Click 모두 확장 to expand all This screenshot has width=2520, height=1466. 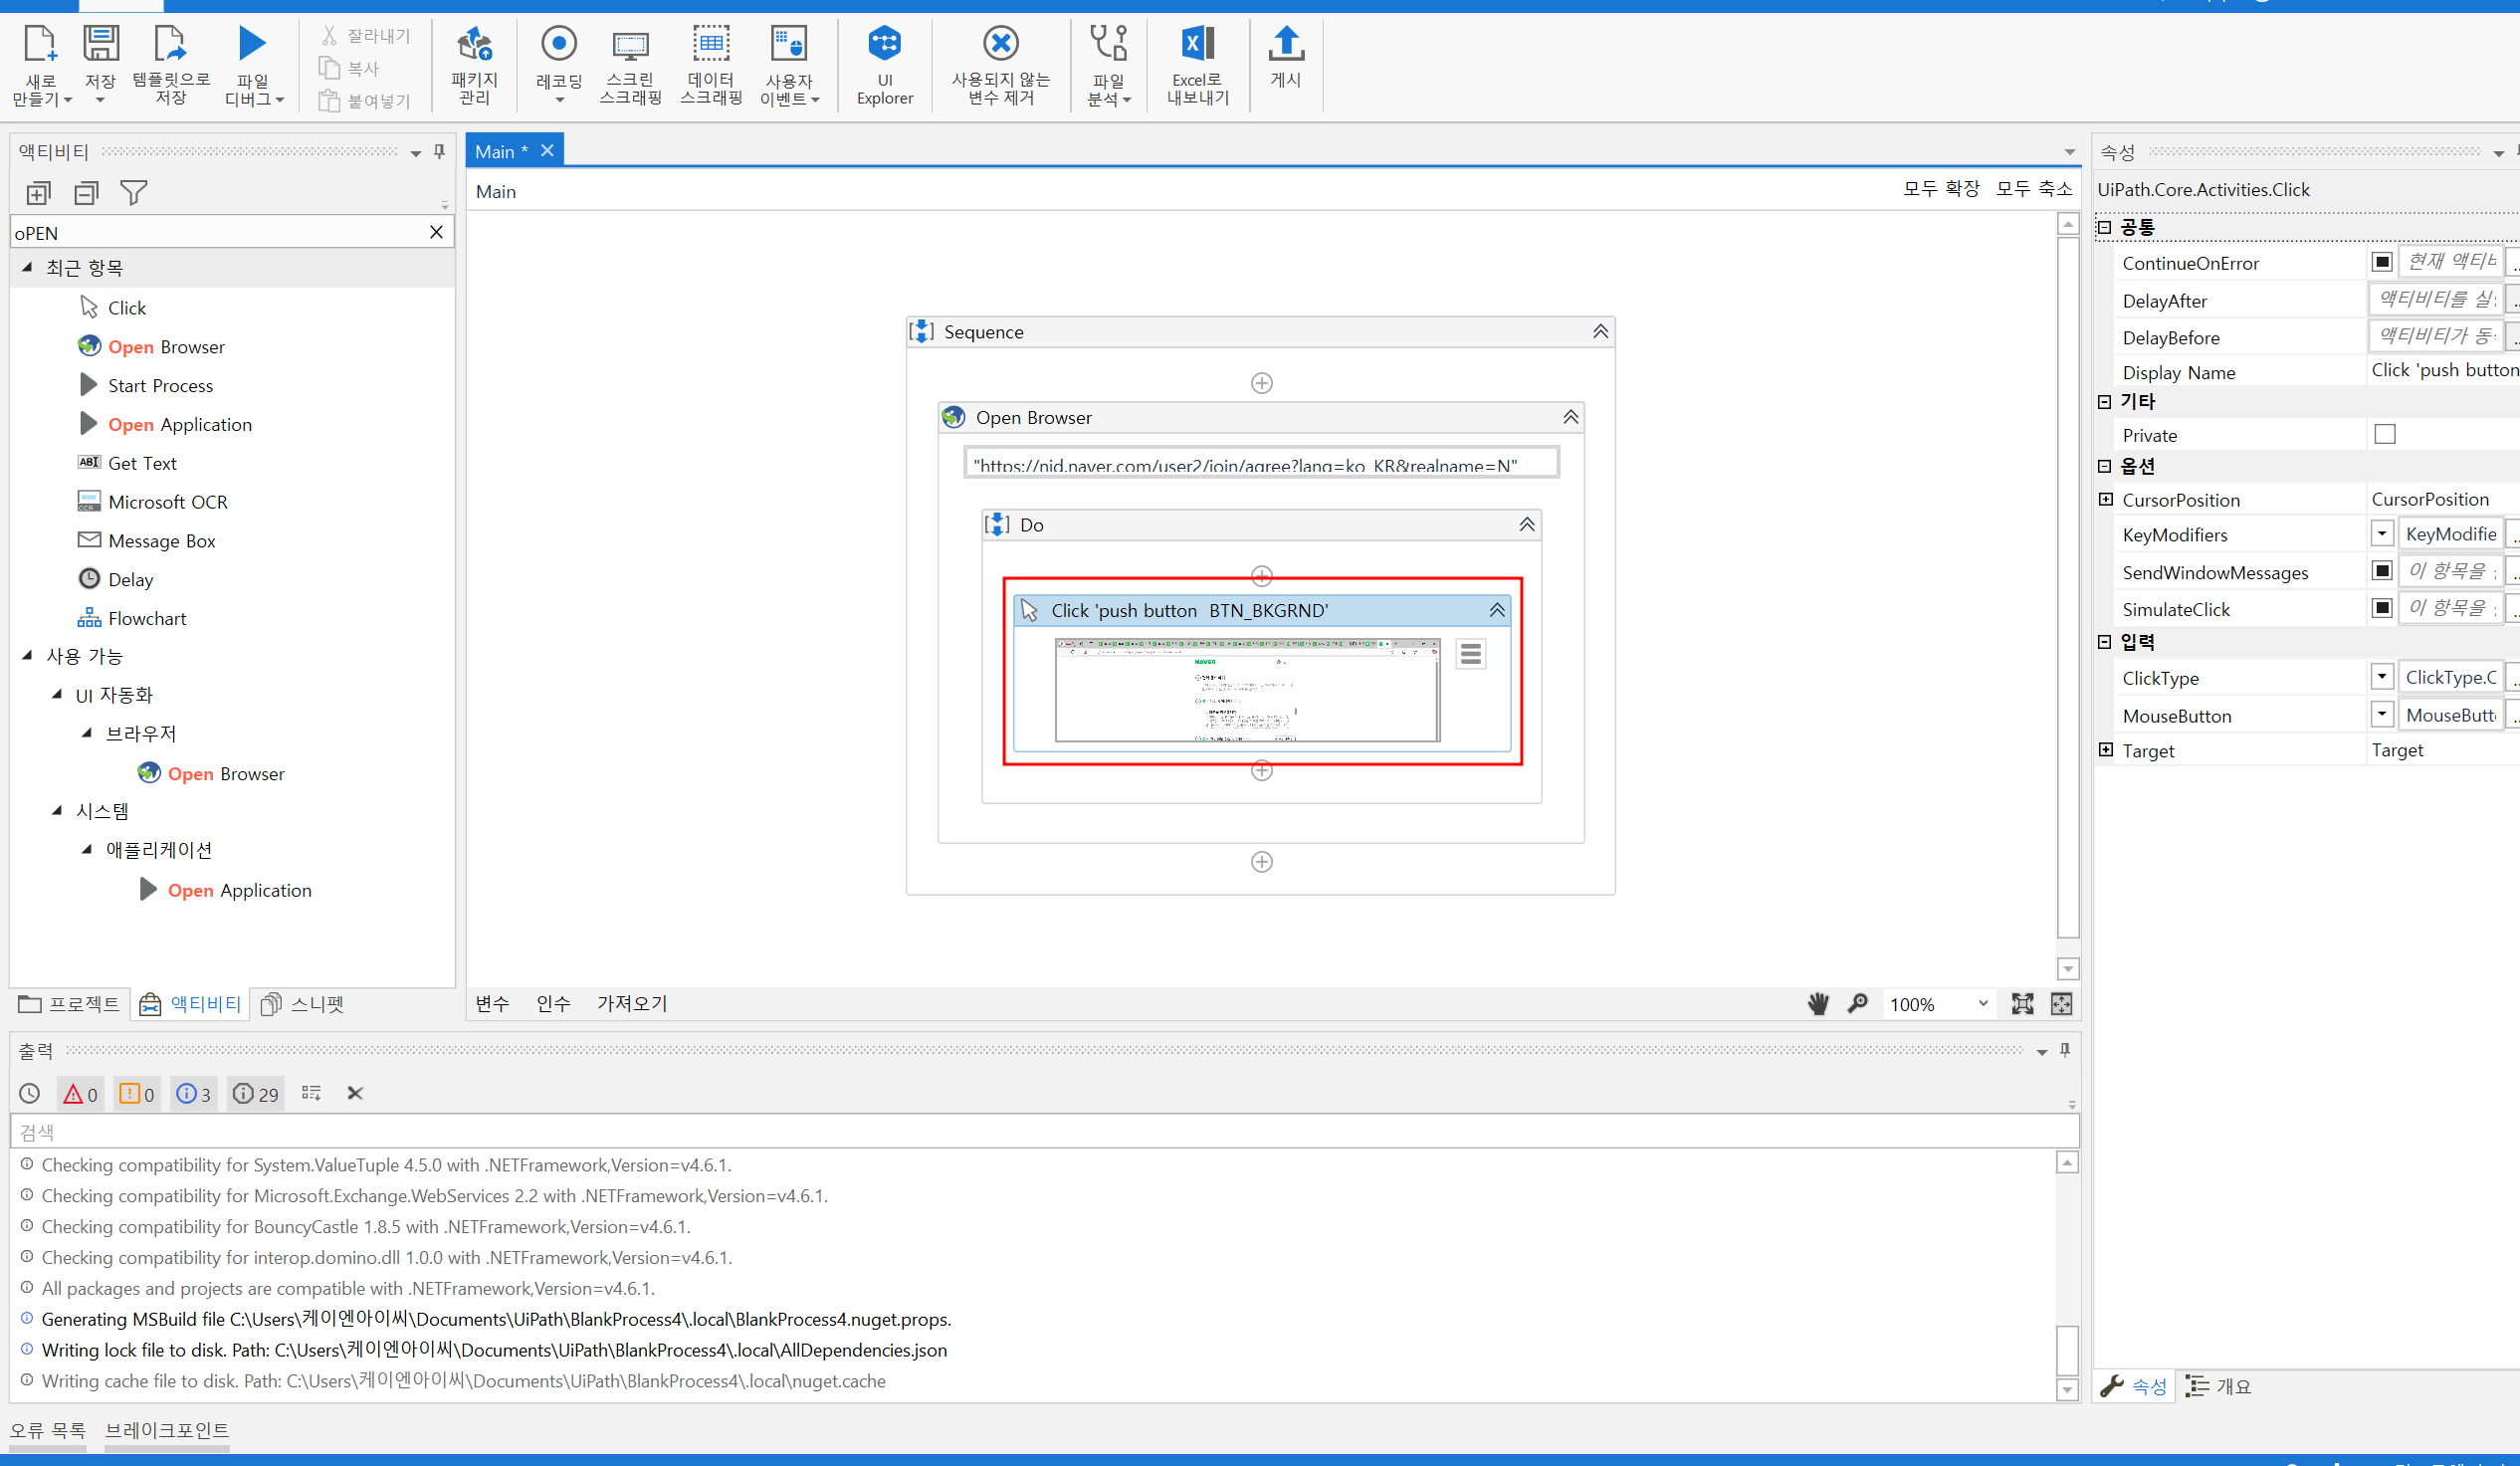click(1940, 189)
